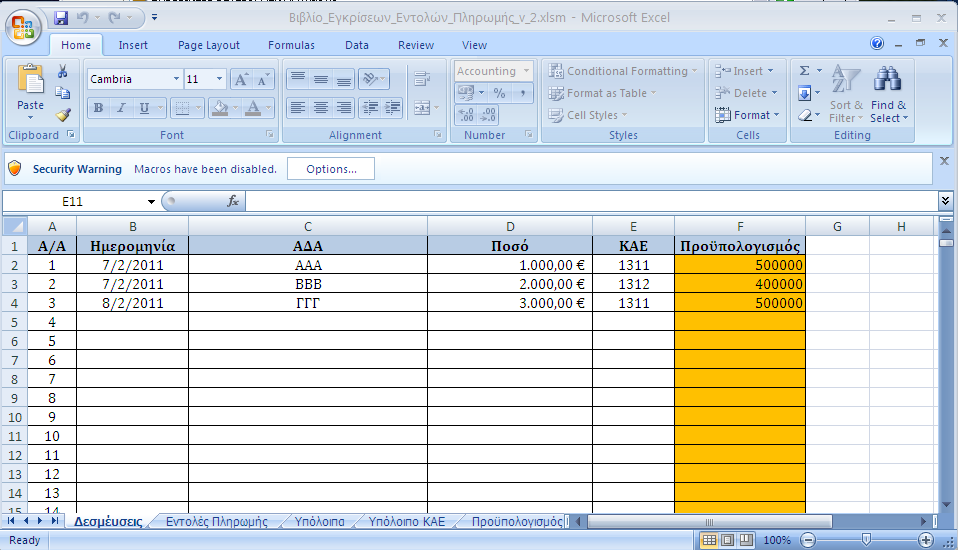The width and height of the screenshot is (958, 550).
Task: Switch to the Page Layout ribbon tab
Action: [208, 45]
